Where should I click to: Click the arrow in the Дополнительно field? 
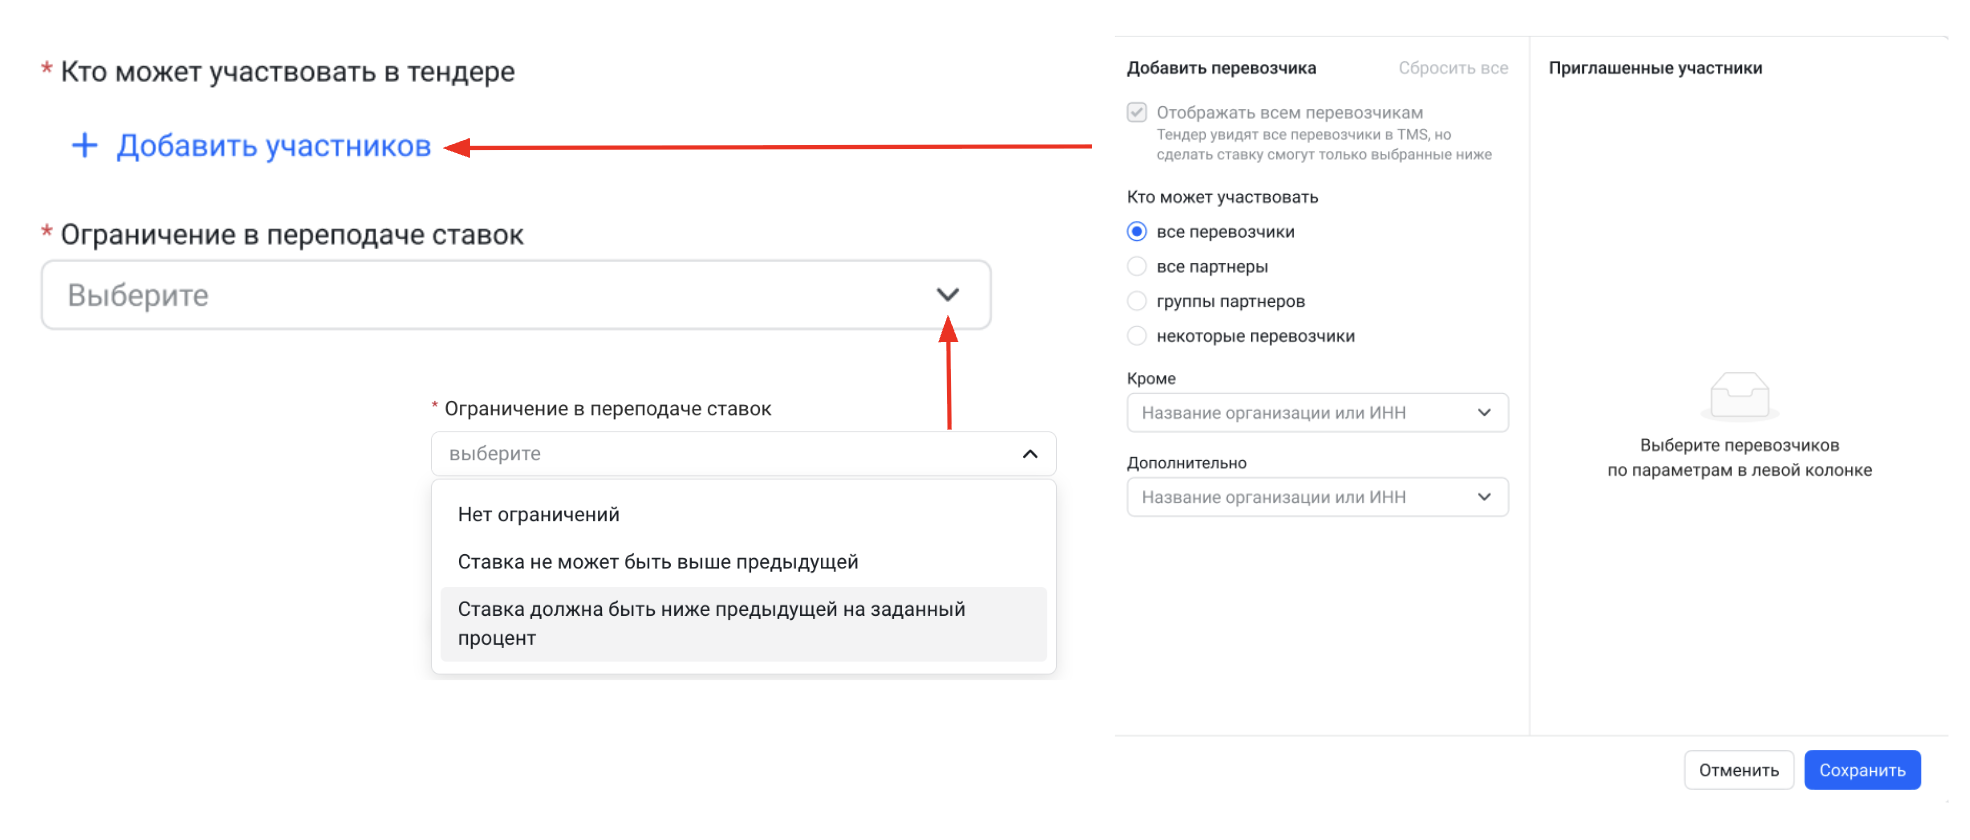[1484, 497]
